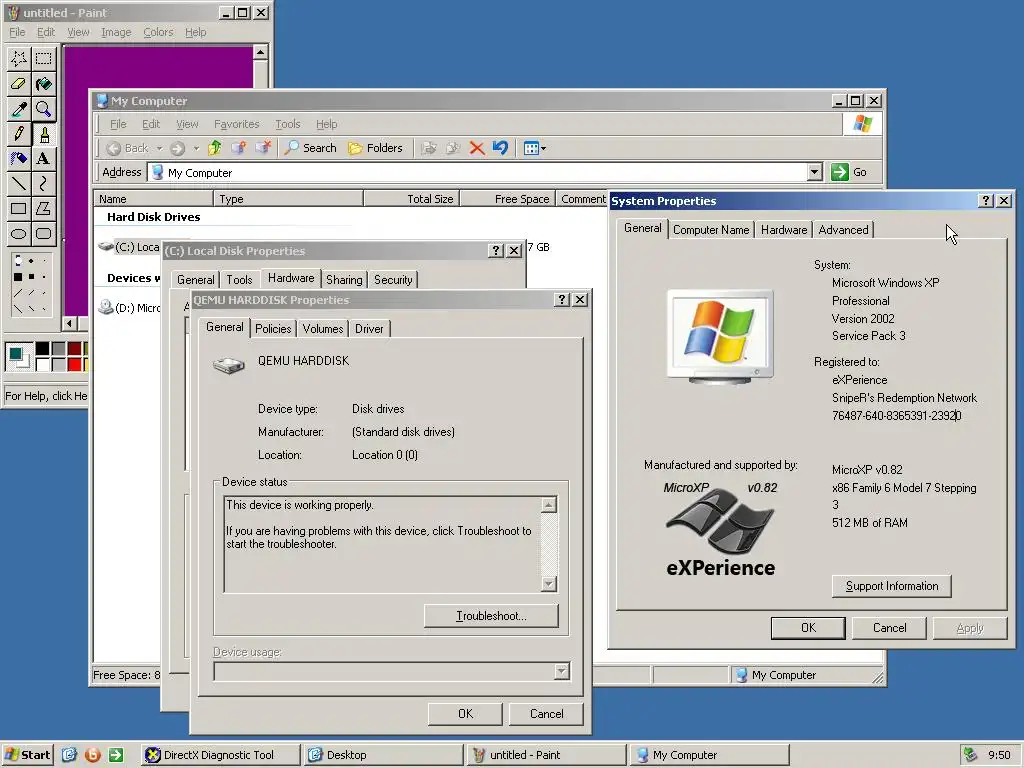1024x768 pixels.
Task: Open Tools menu in My Computer
Action: point(287,124)
